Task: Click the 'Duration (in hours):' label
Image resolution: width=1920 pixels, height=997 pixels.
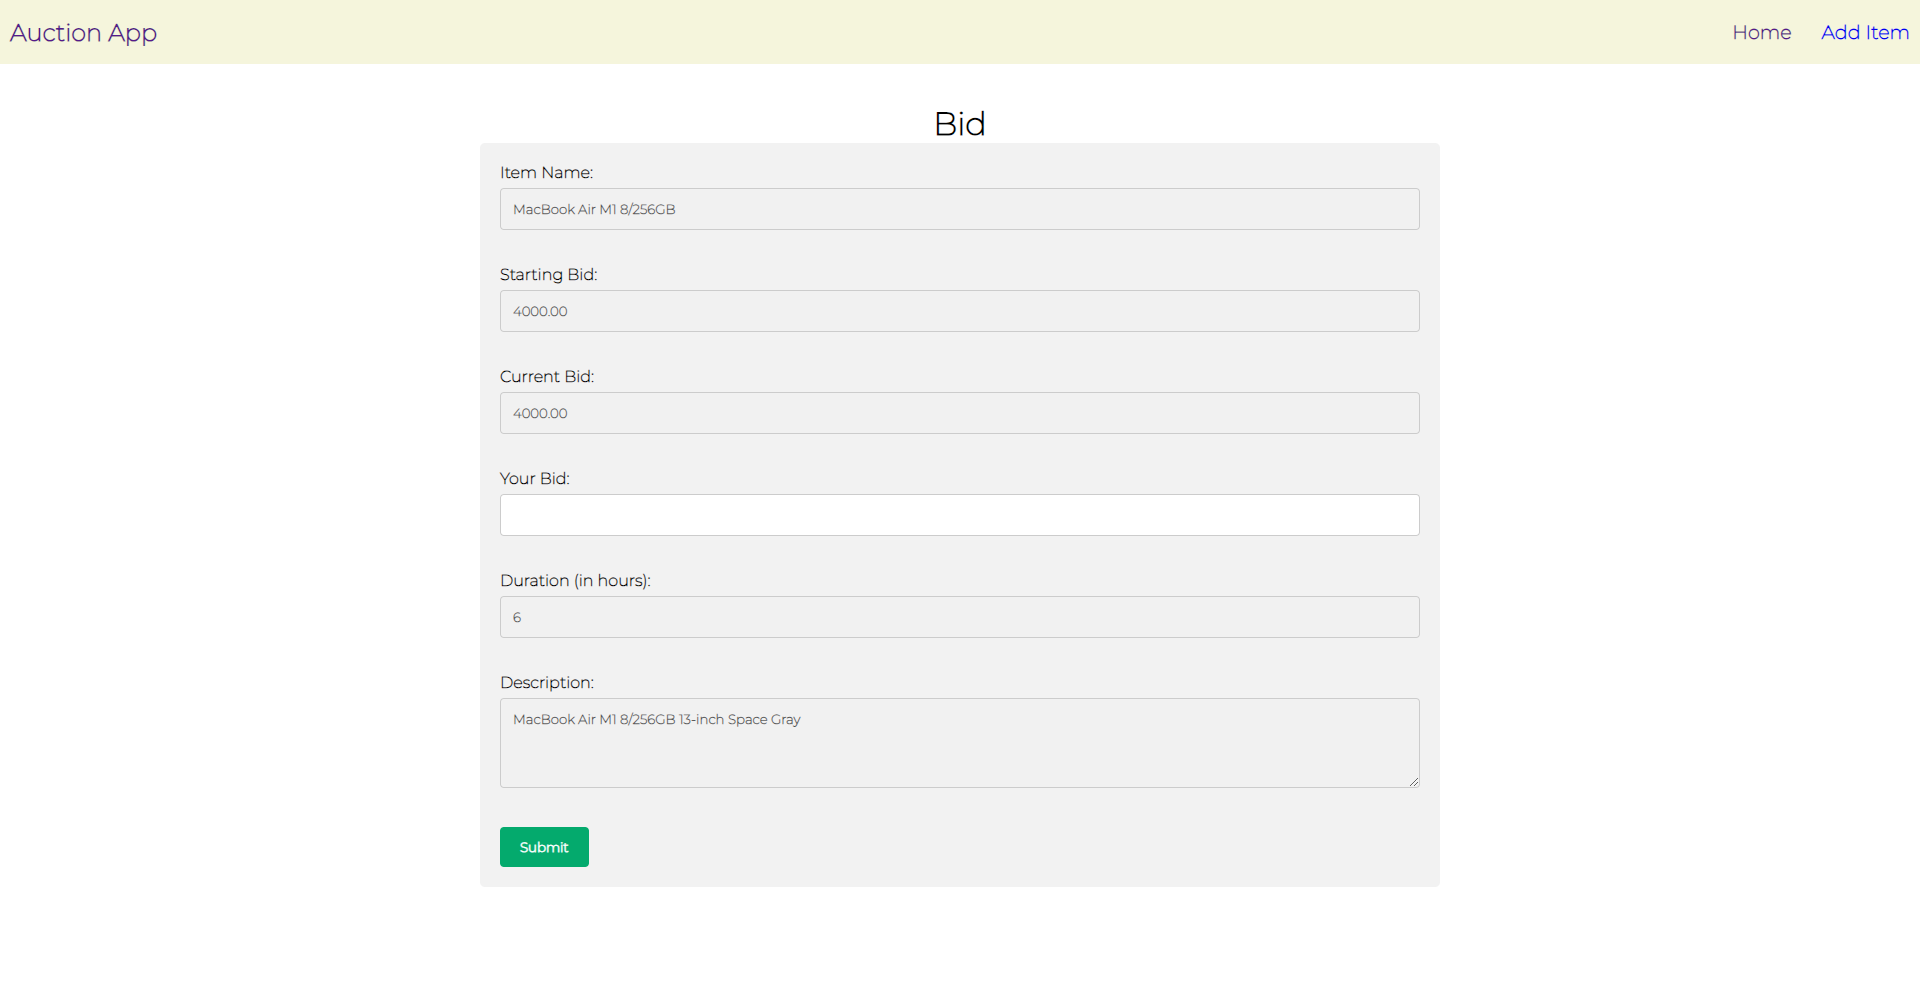Action: tap(575, 581)
